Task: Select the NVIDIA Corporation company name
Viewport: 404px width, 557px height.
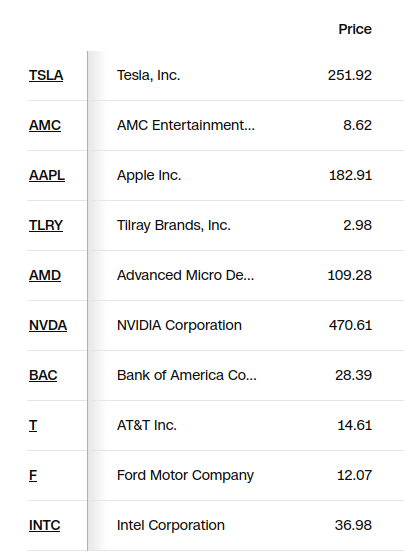Action: (x=179, y=325)
